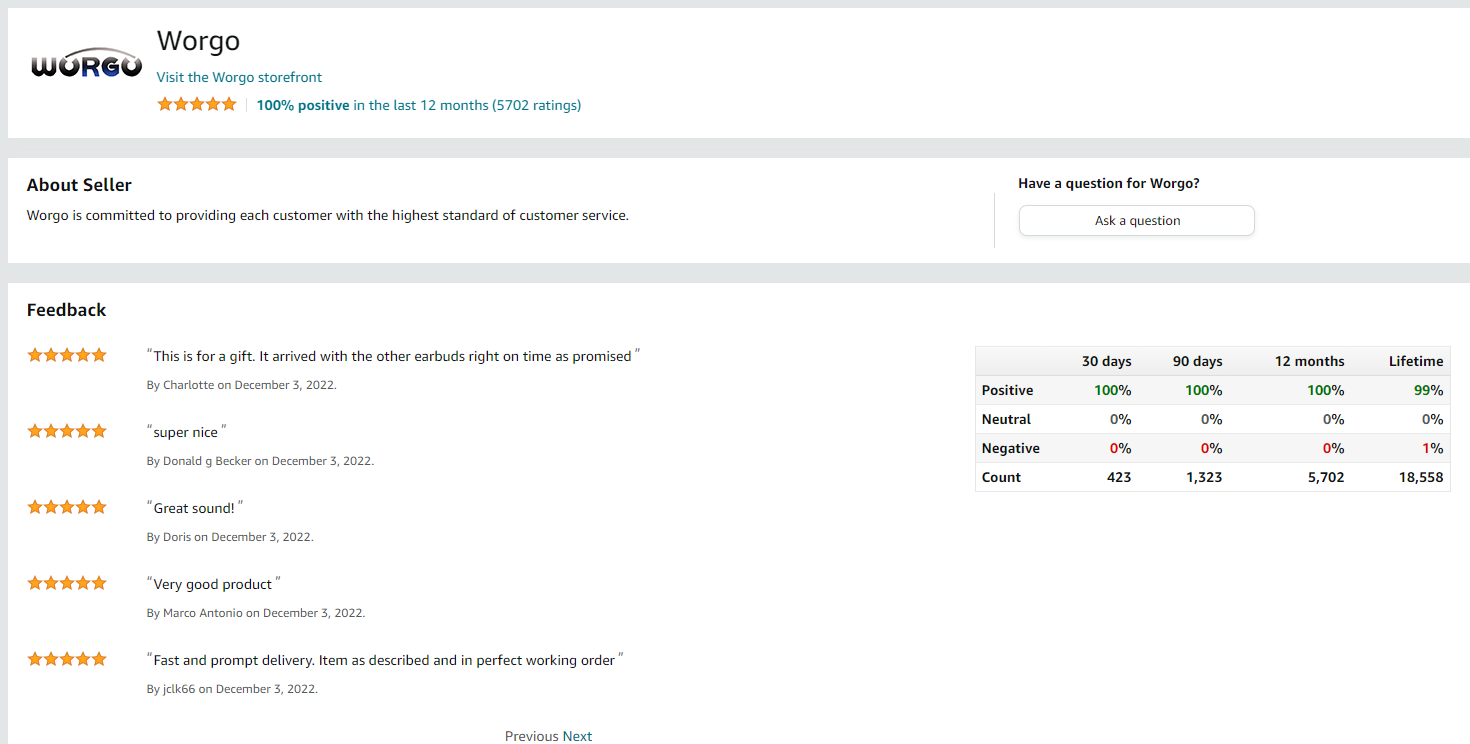Click star rating of the "Great sound!" review
The image size is (1470, 744).
click(66, 507)
